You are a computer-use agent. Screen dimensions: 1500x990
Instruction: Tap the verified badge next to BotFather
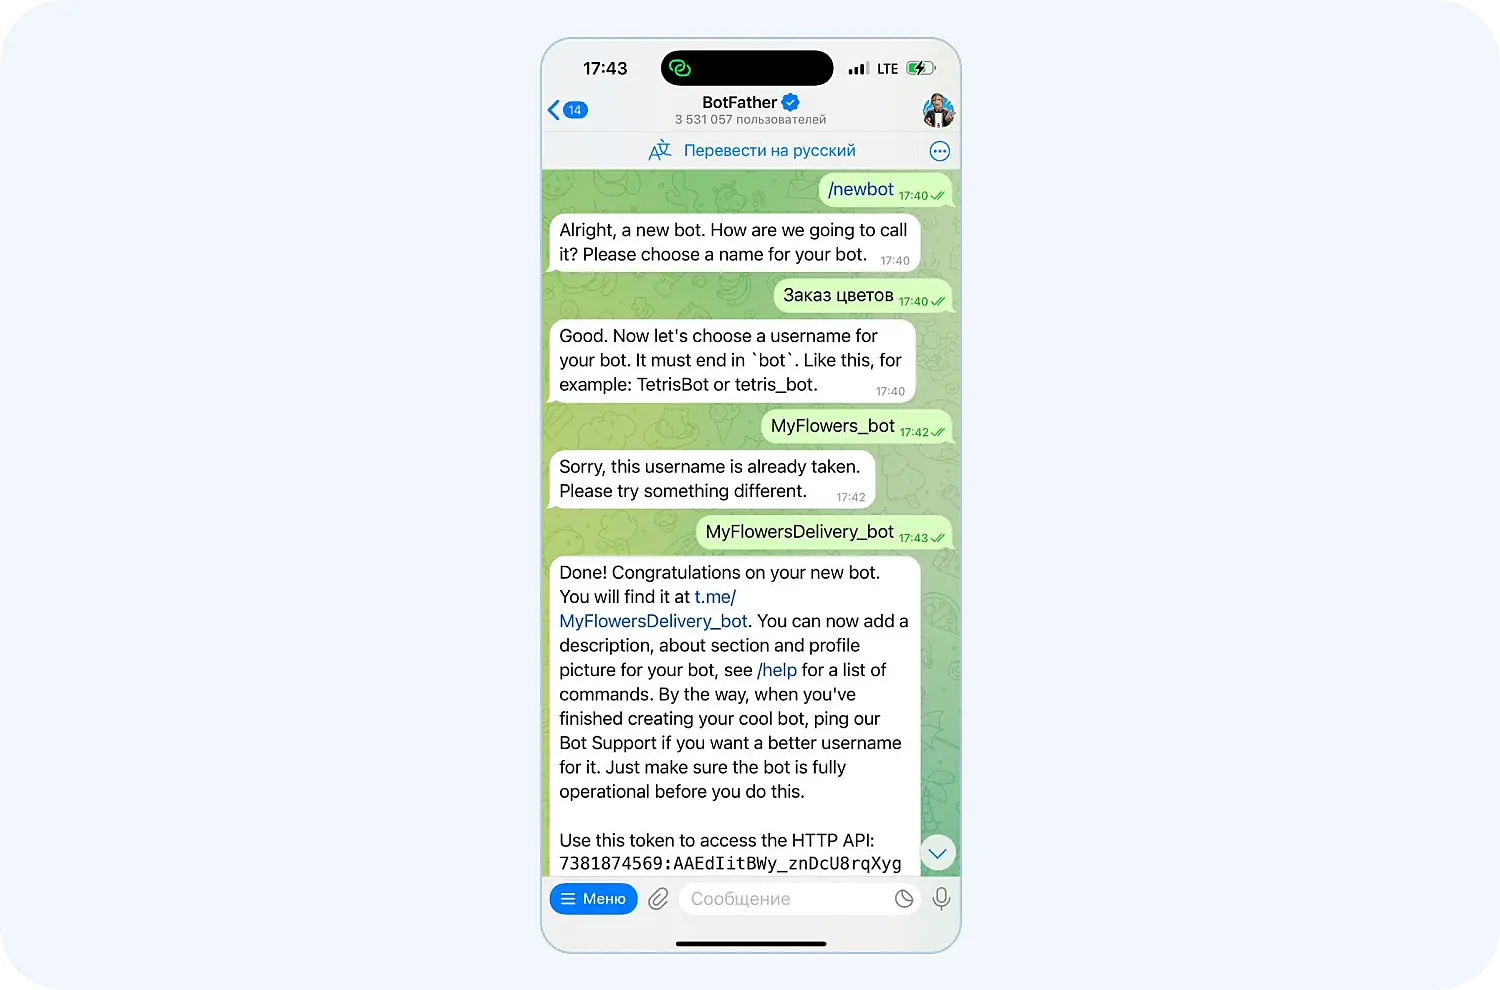click(x=790, y=102)
